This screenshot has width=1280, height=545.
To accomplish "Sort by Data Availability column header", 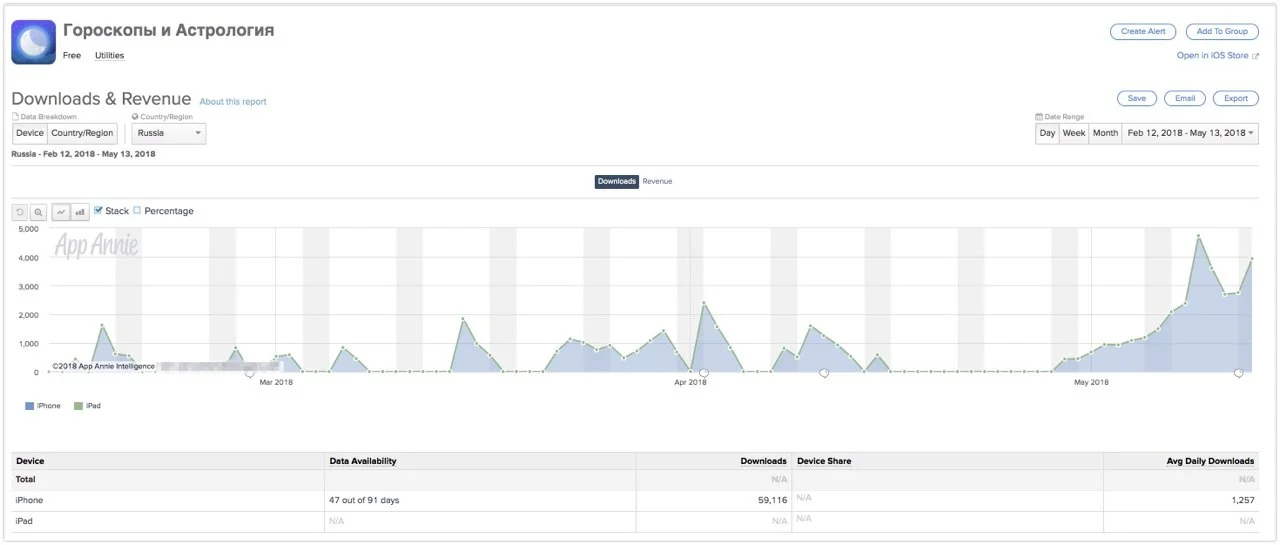I will point(363,461).
